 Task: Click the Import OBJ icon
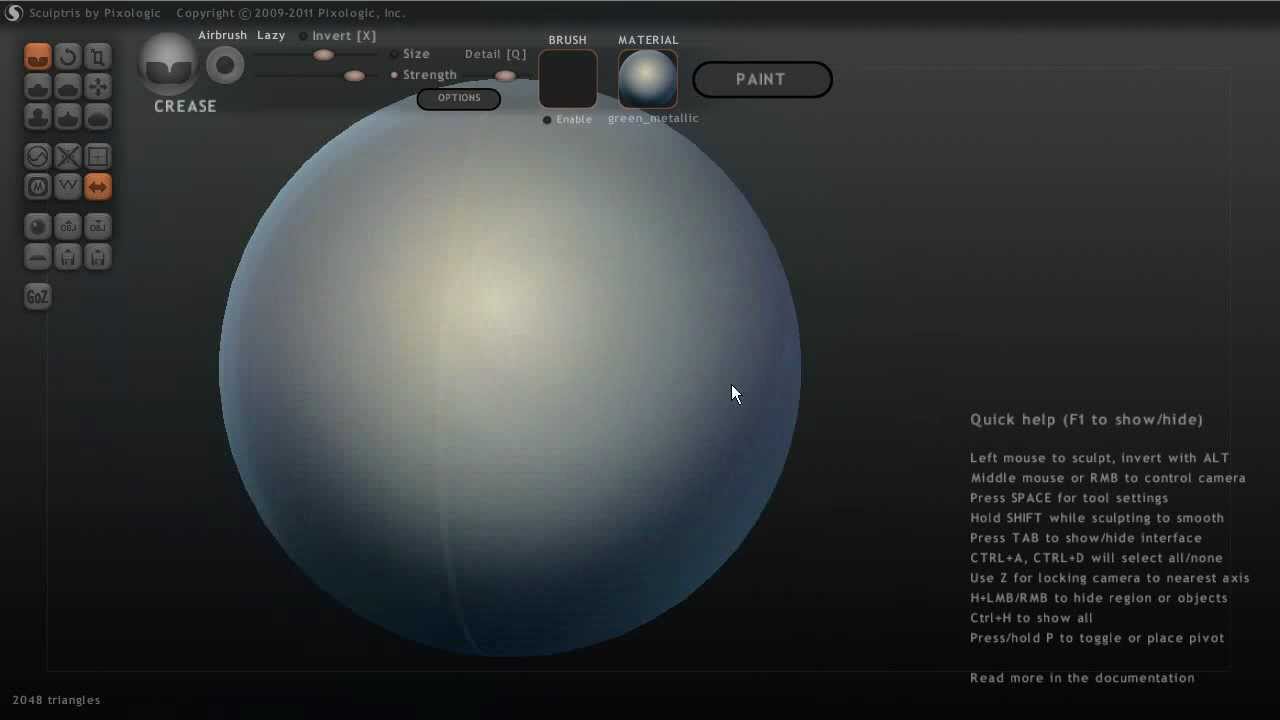point(68,227)
